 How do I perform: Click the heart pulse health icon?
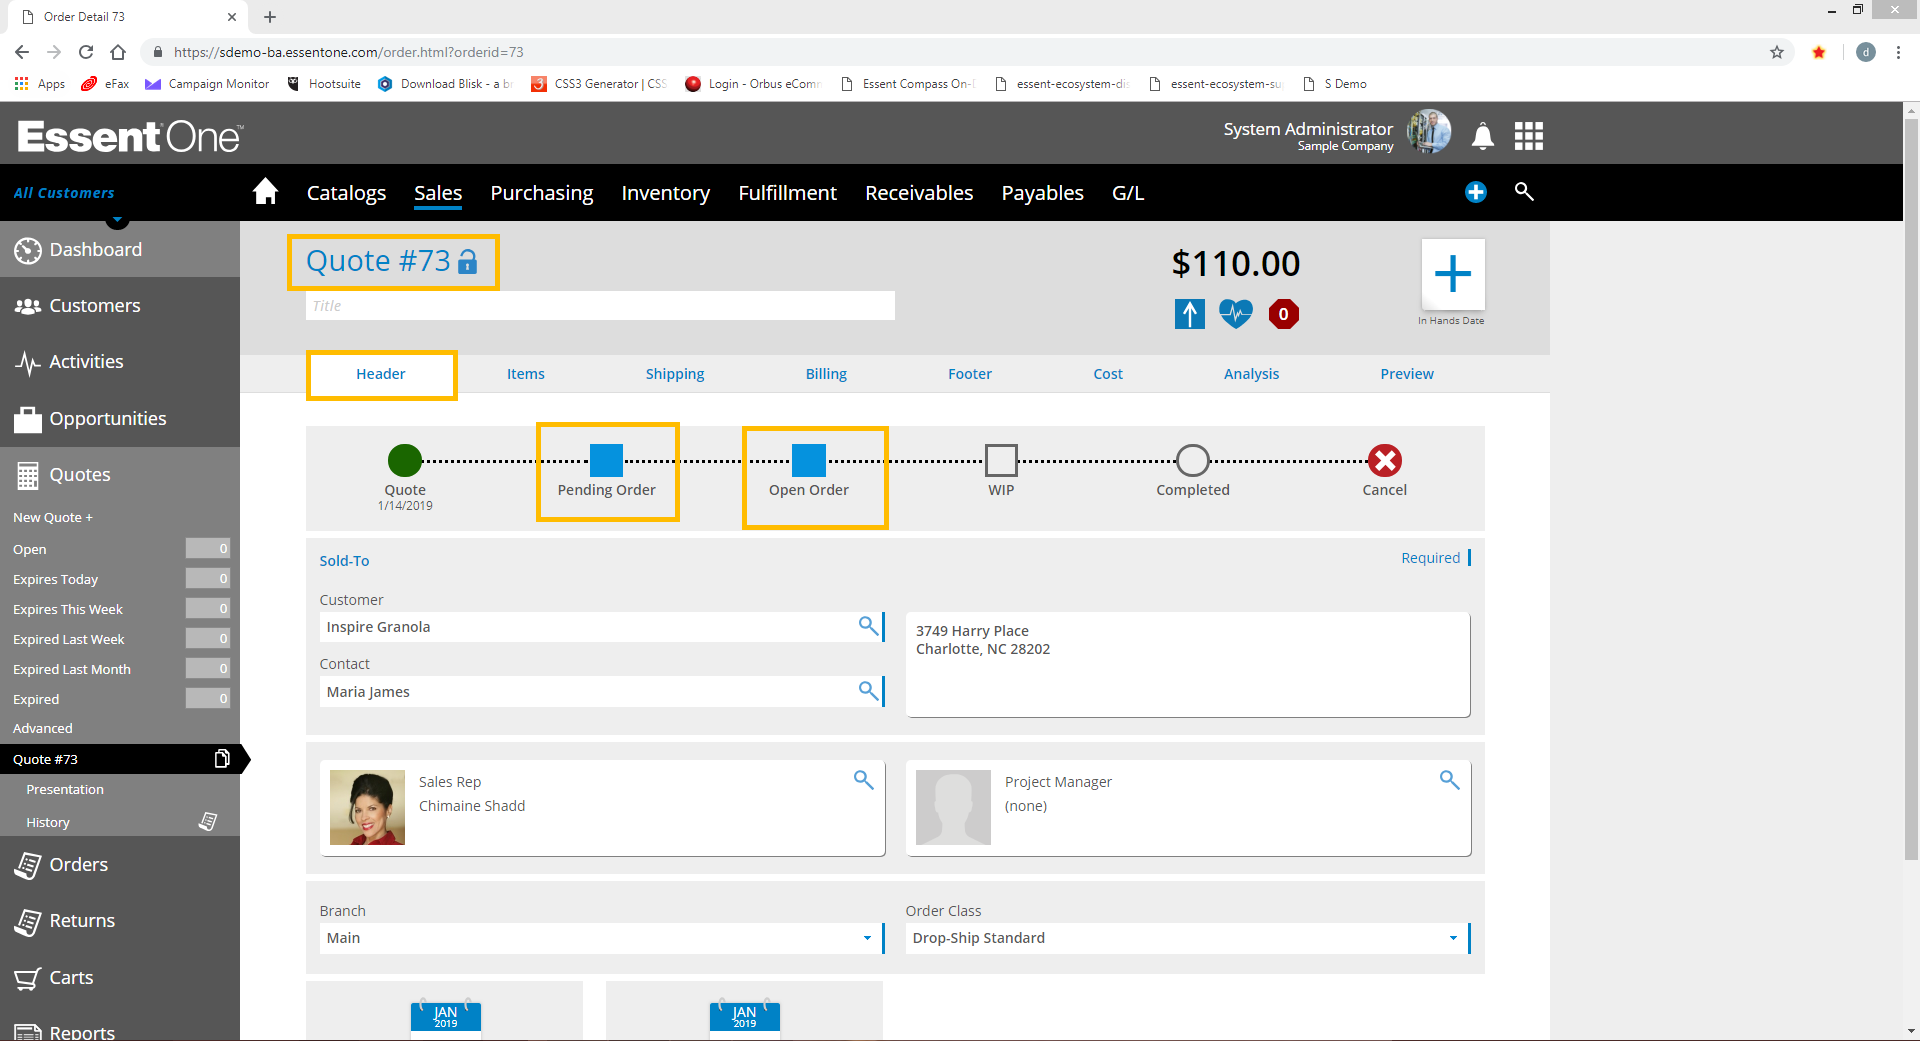pyautogui.click(x=1236, y=314)
